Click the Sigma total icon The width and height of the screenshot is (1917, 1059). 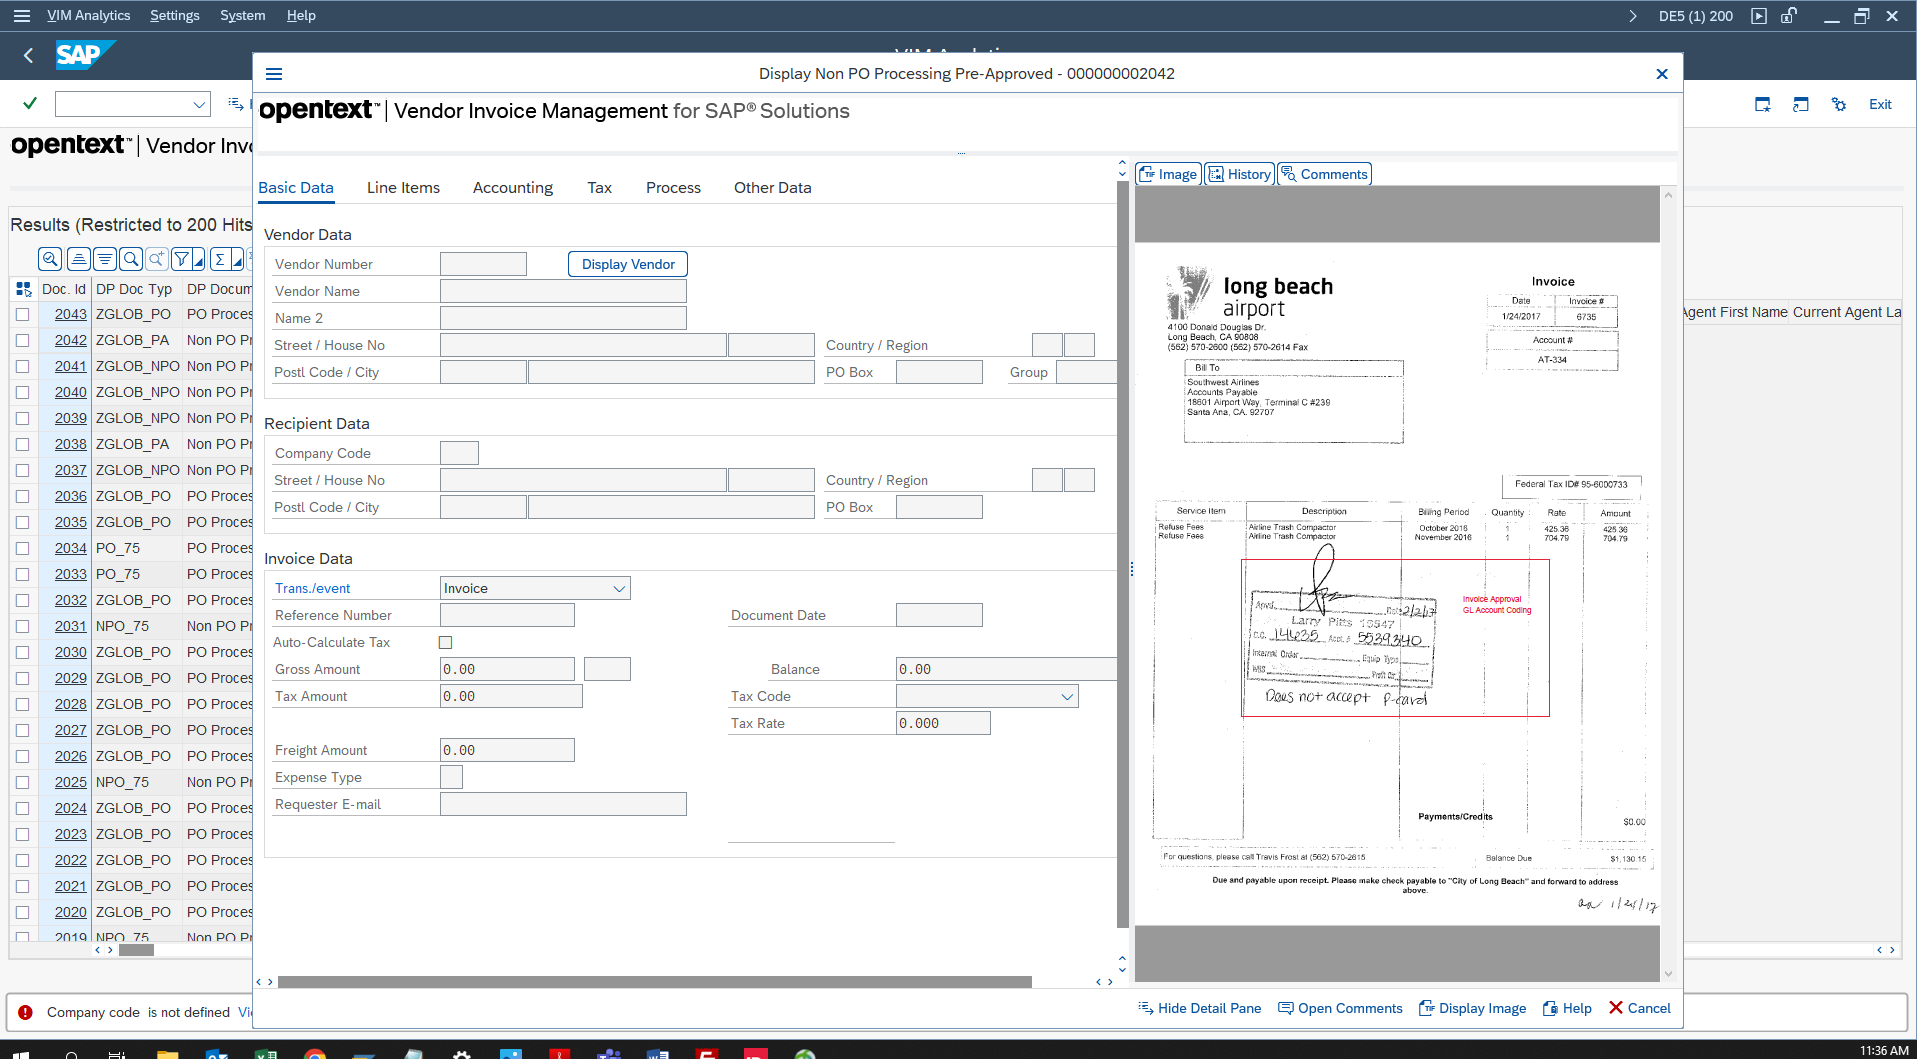220,259
